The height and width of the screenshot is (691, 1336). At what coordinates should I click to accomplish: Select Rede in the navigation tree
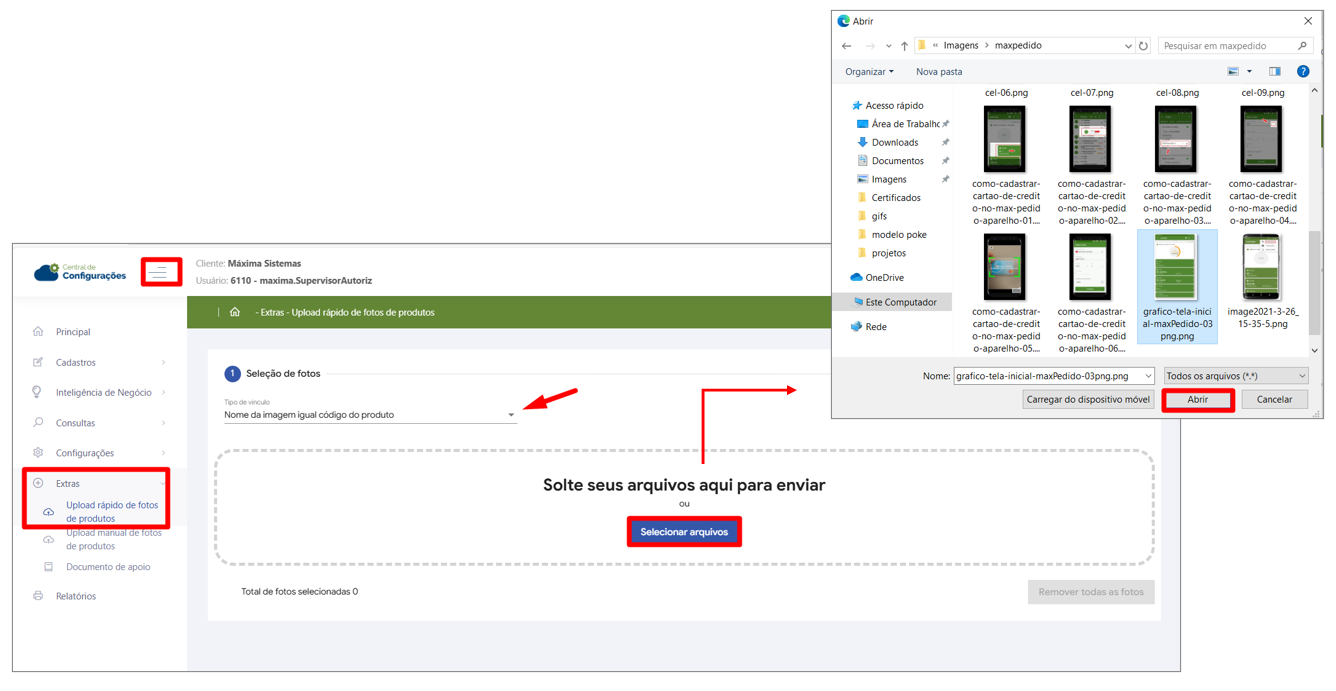point(876,327)
